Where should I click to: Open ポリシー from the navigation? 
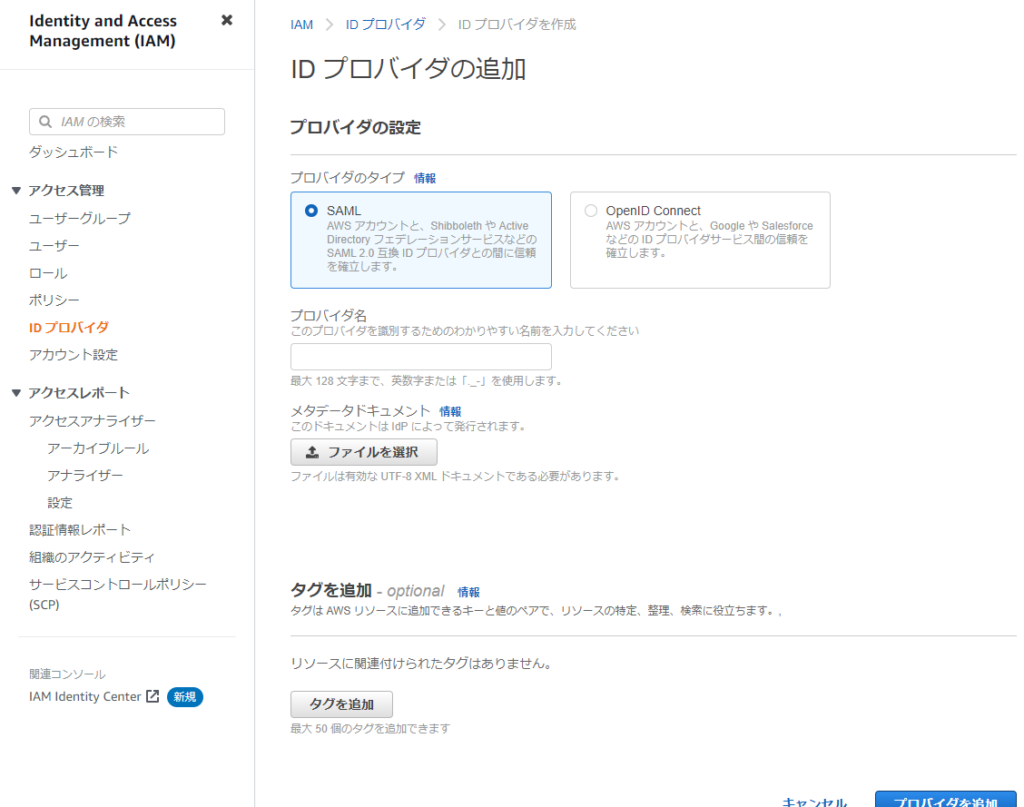[55, 300]
